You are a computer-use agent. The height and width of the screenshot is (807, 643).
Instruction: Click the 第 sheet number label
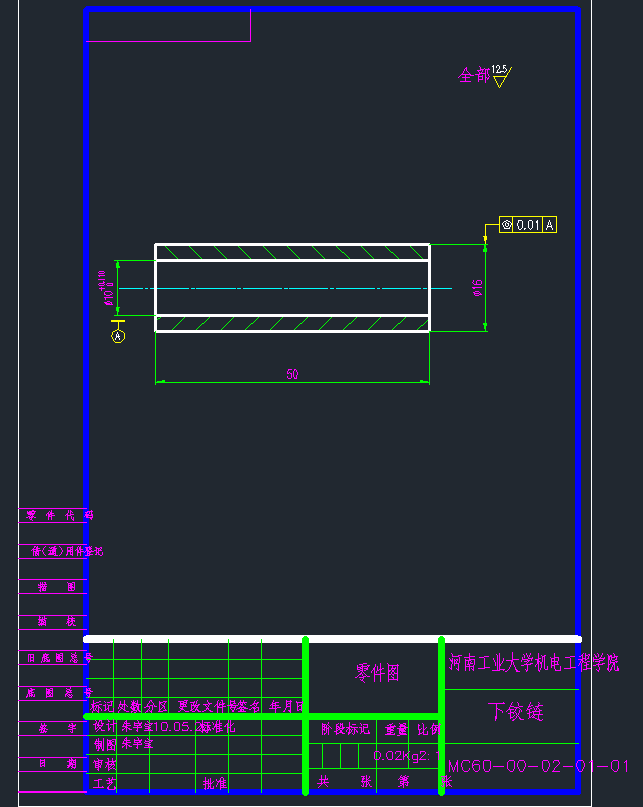404,782
